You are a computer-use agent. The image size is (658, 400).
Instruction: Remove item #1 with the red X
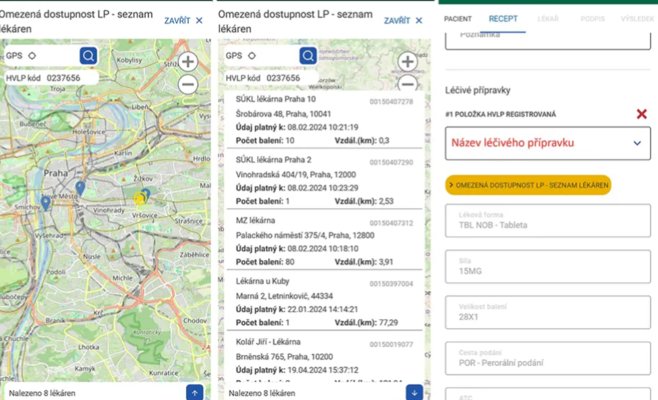tap(641, 114)
